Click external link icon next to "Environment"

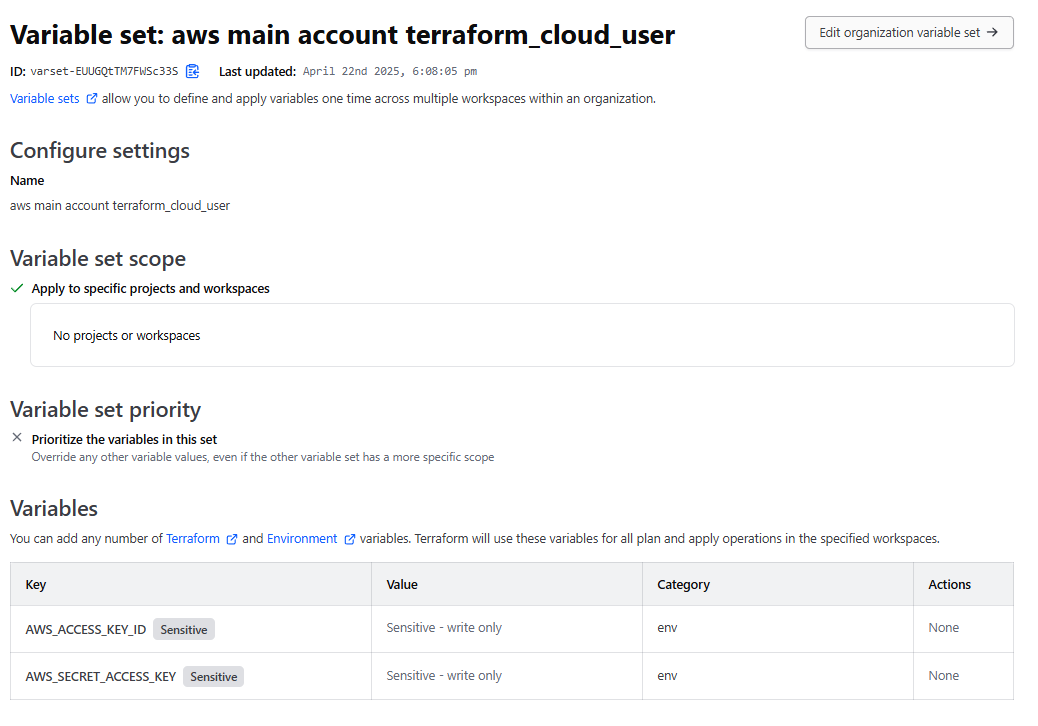[349, 538]
